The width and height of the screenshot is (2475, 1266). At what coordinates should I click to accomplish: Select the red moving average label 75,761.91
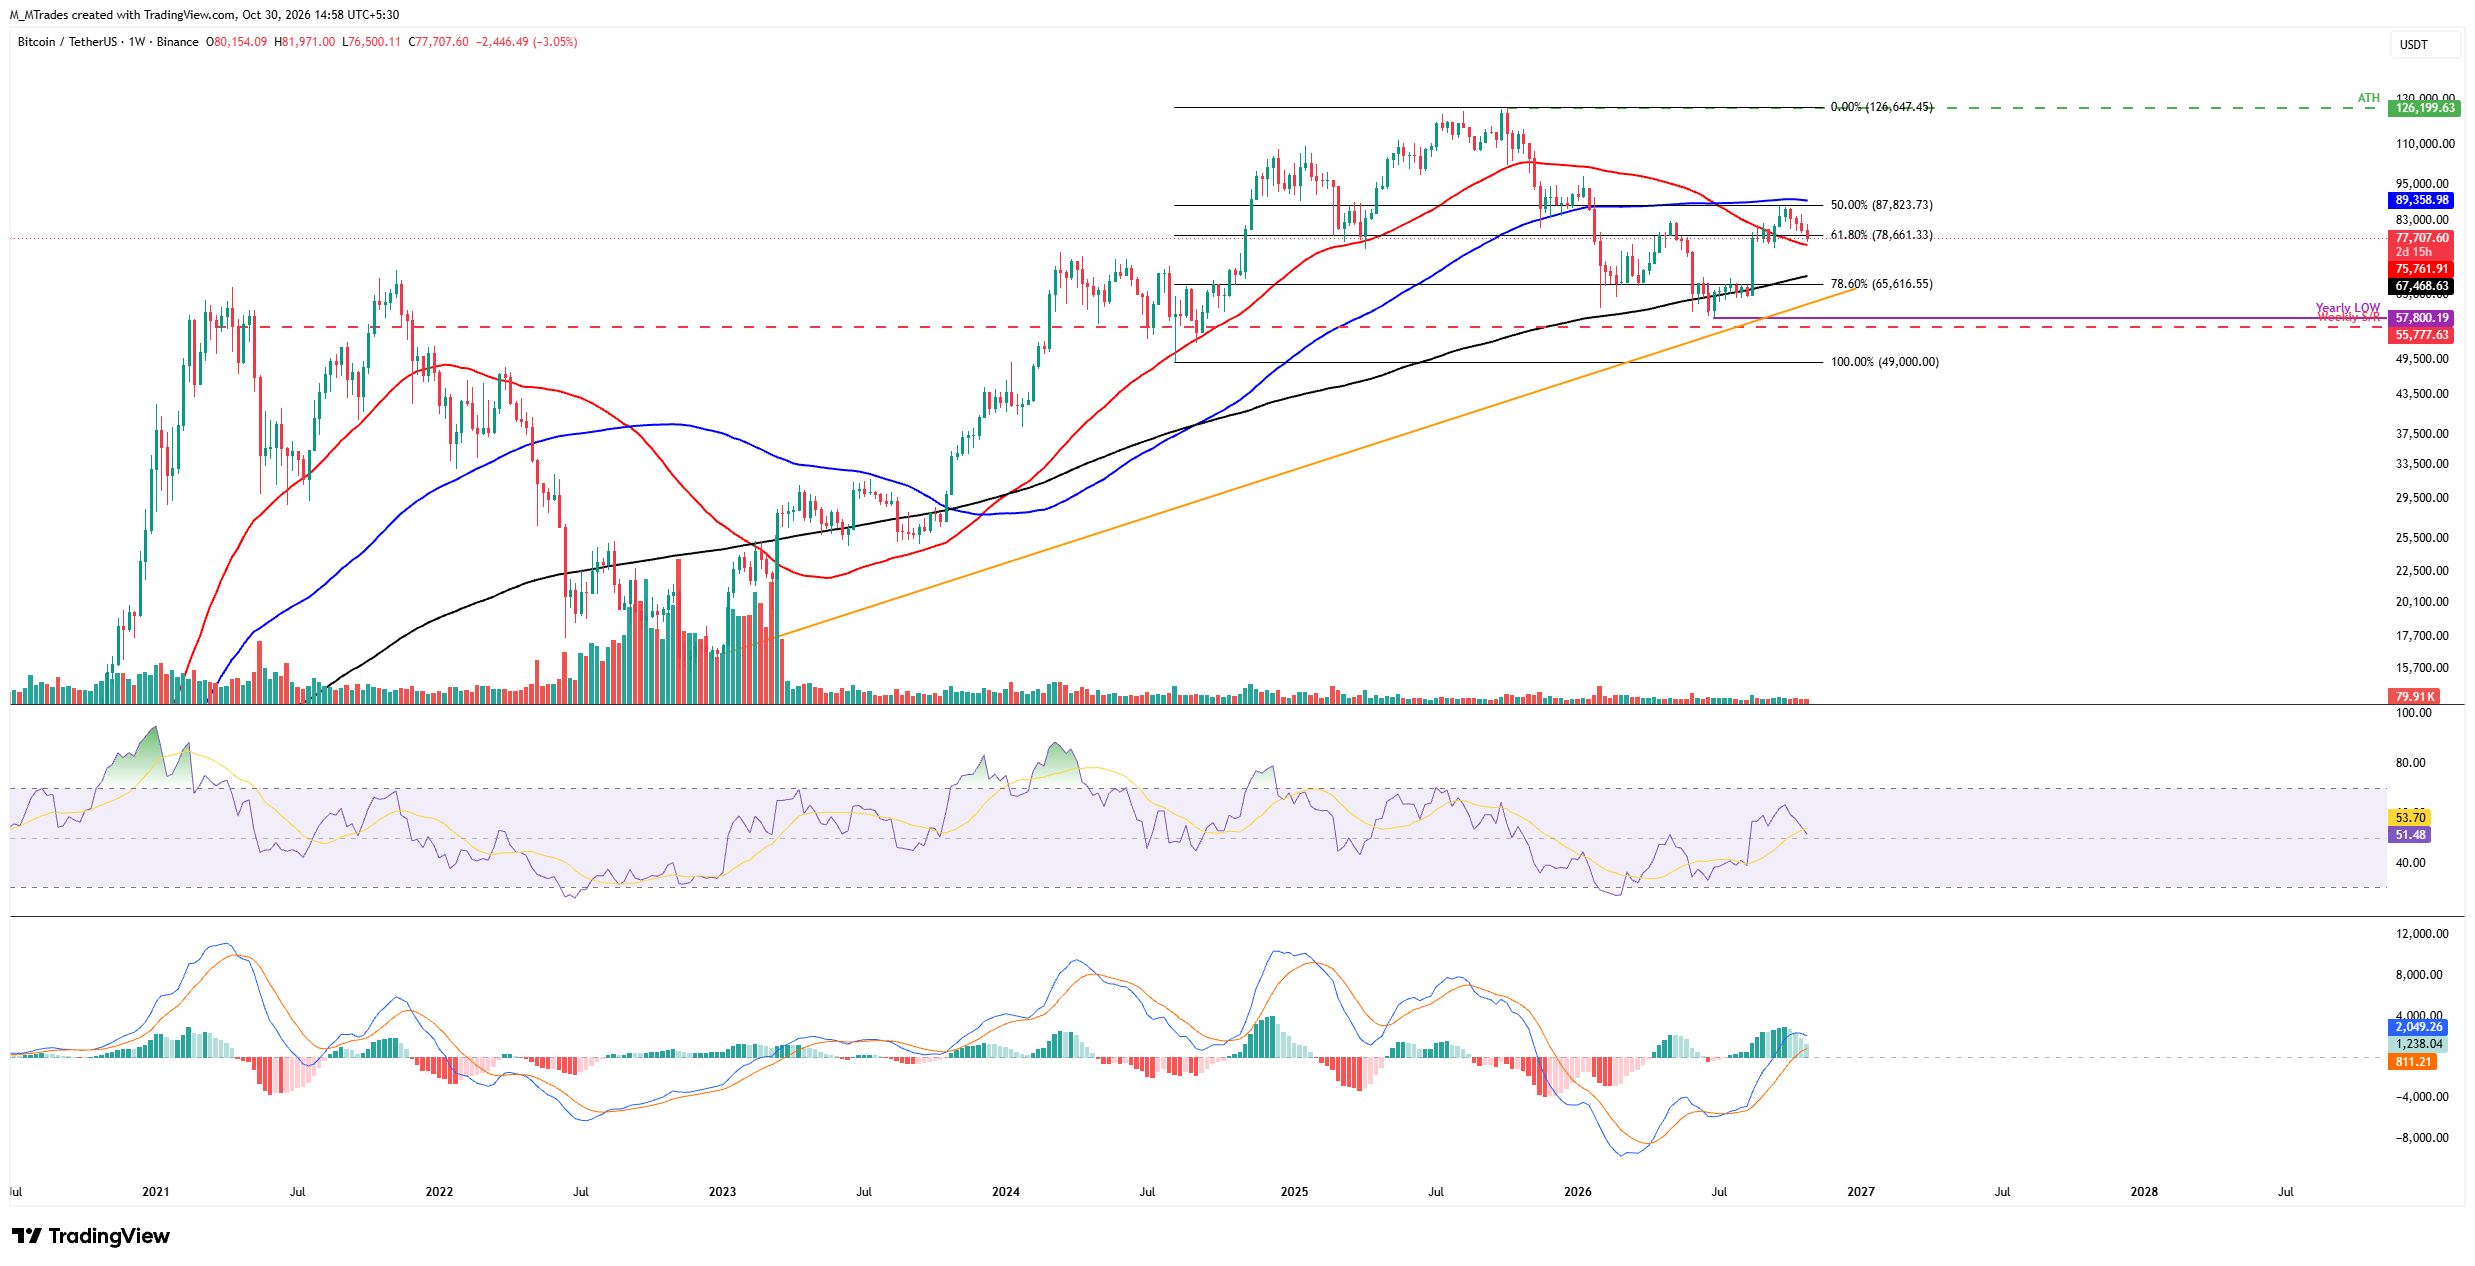[2419, 269]
